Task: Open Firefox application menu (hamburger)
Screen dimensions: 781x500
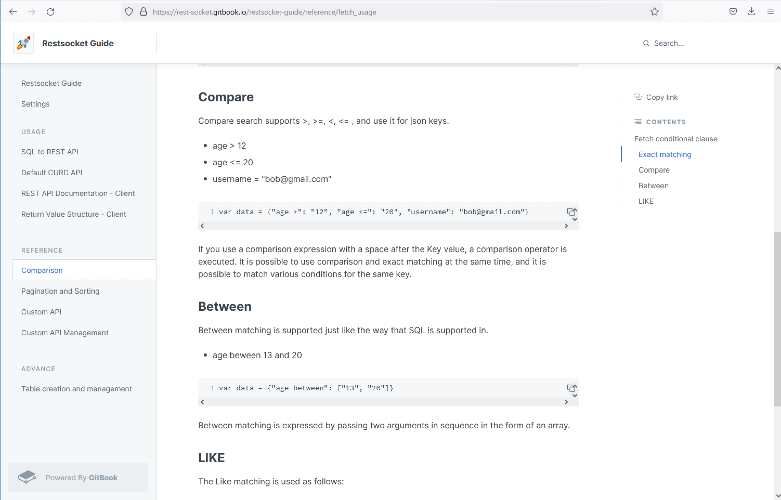Action: (x=769, y=12)
